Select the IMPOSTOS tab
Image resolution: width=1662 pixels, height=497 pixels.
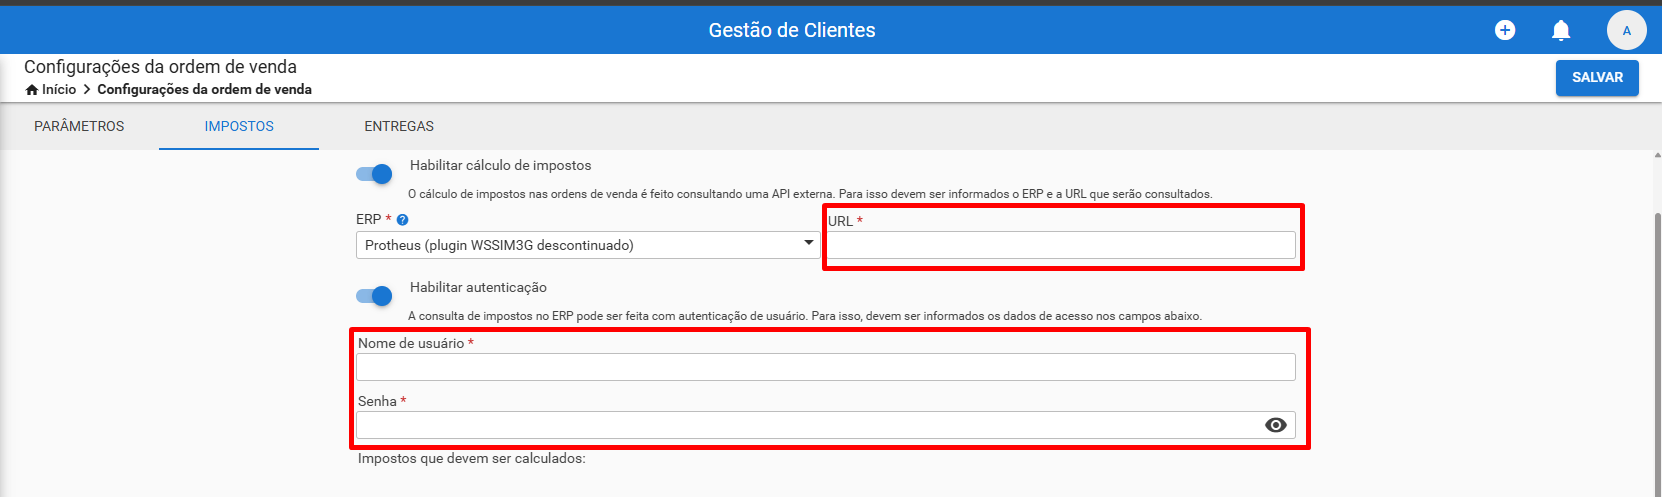(x=239, y=126)
